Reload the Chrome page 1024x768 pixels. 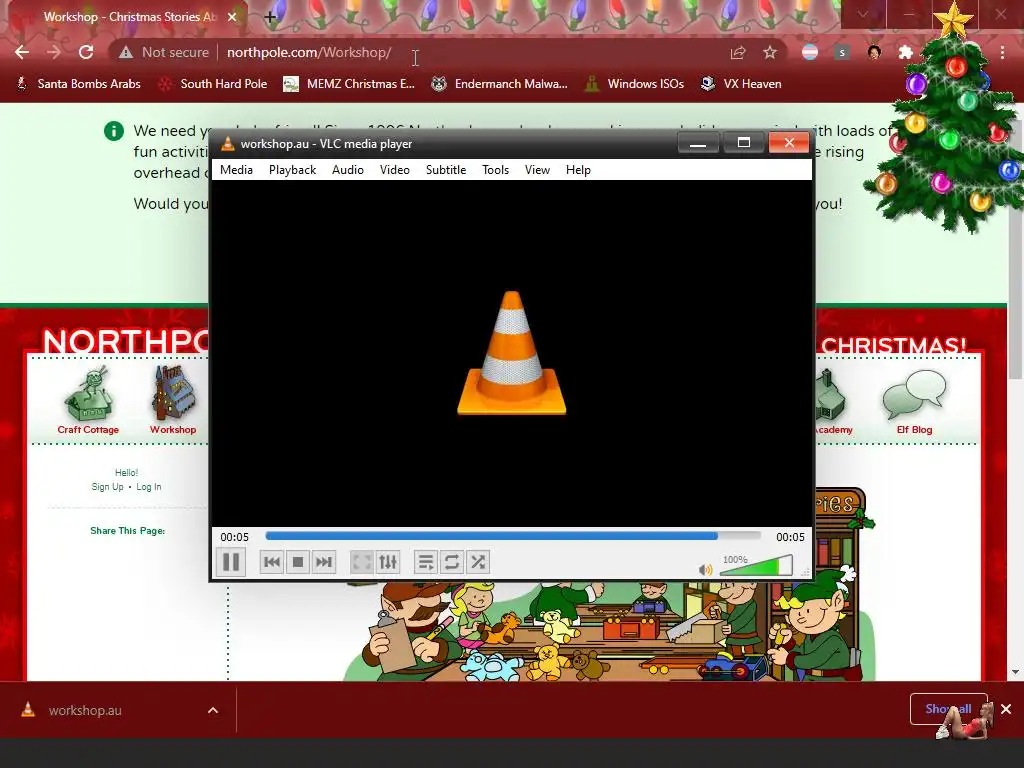[86, 52]
